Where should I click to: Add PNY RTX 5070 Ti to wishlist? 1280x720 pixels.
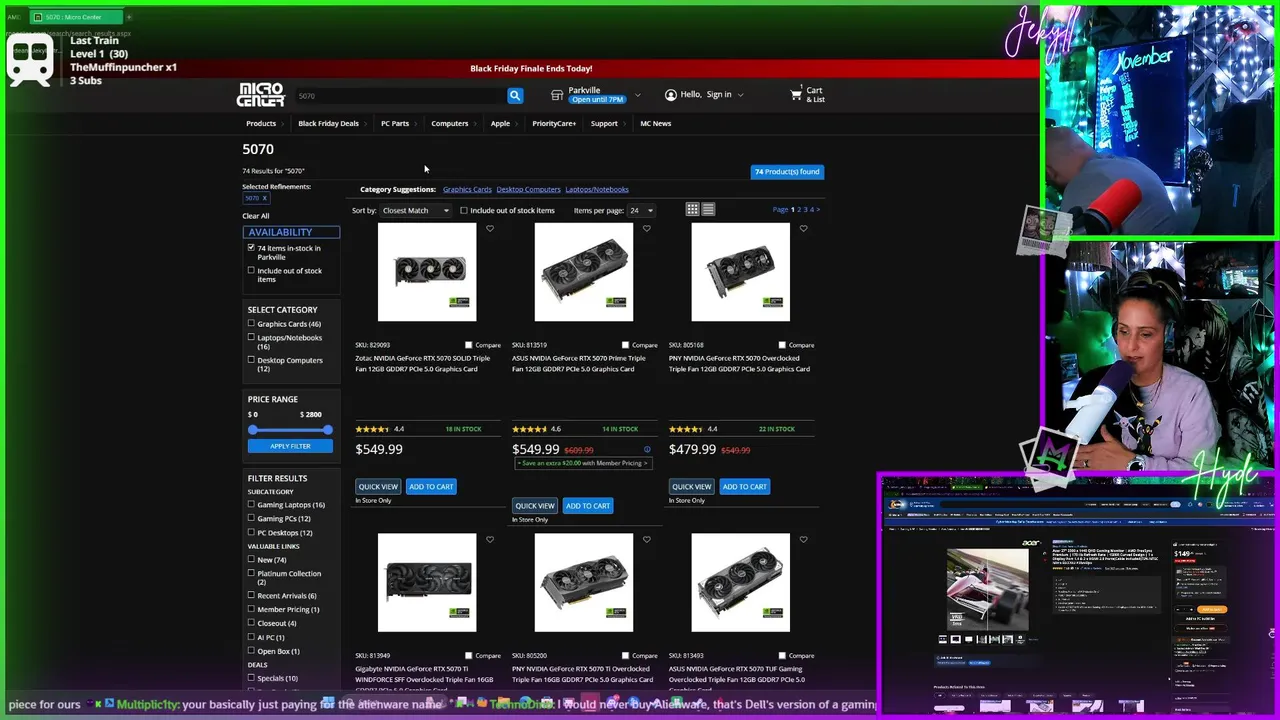(x=647, y=540)
